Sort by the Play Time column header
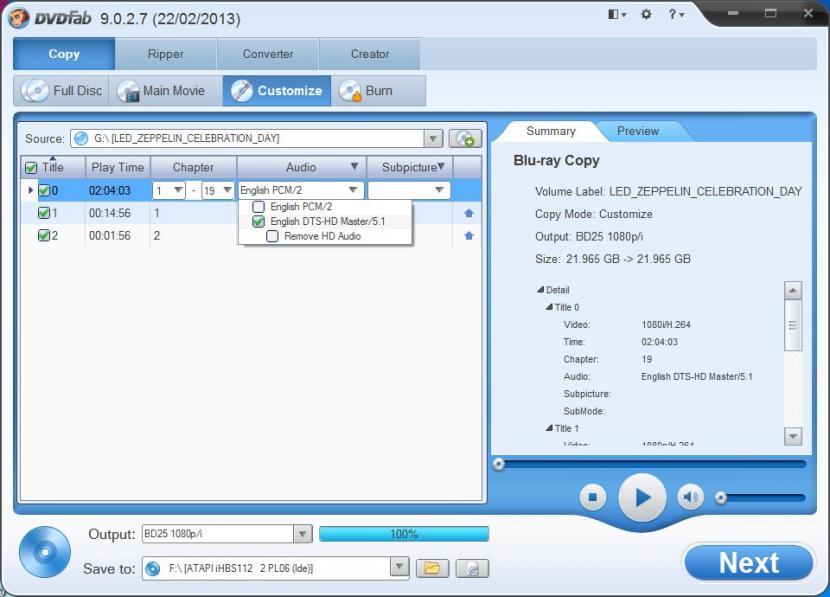 click(x=118, y=167)
